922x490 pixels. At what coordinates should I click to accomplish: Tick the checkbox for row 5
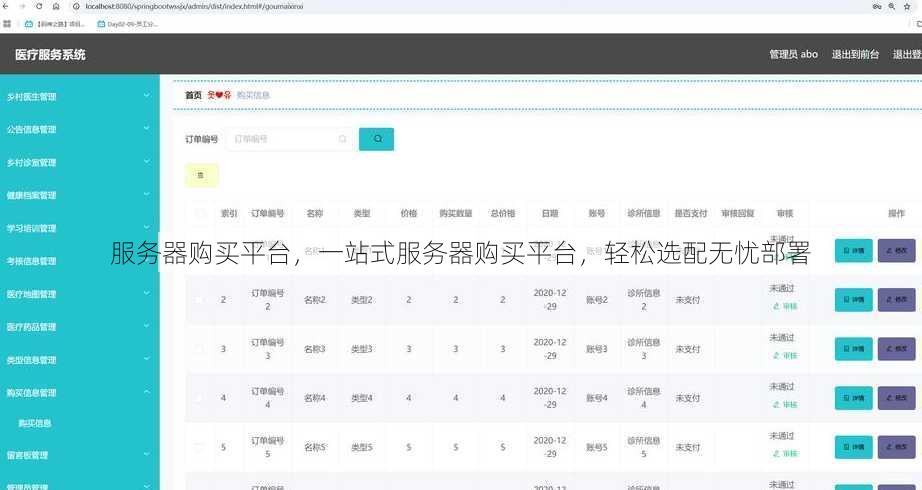point(200,447)
